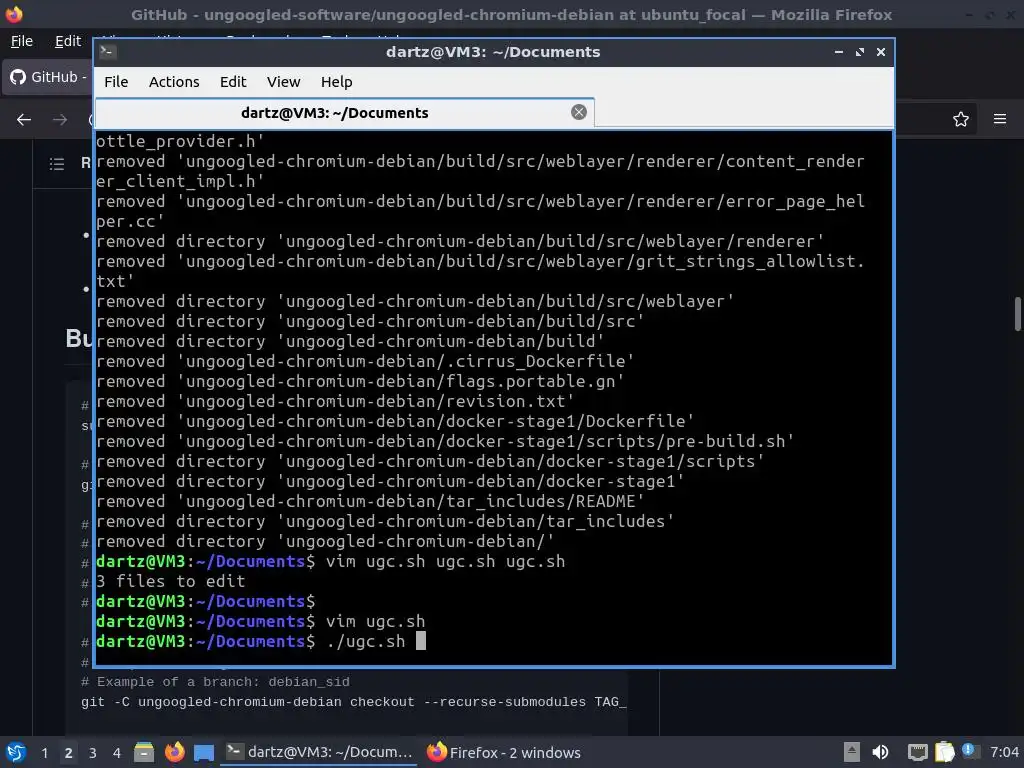This screenshot has width=1024, height=768.
Task: Open the volume control in the system tray
Action: pyautogui.click(x=880, y=752)
